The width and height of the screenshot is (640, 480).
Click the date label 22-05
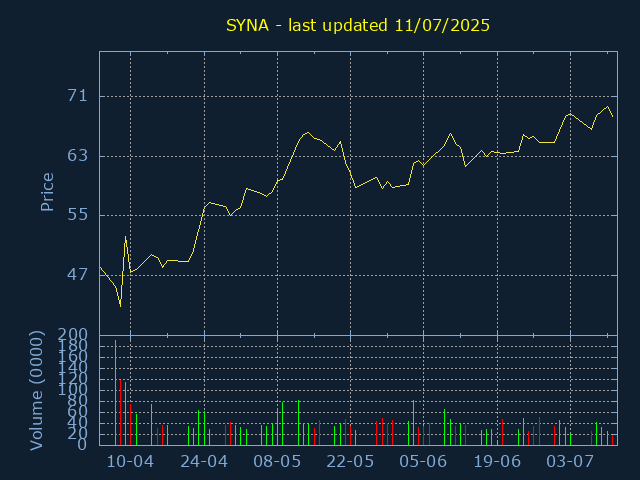[x=350, y=462]
